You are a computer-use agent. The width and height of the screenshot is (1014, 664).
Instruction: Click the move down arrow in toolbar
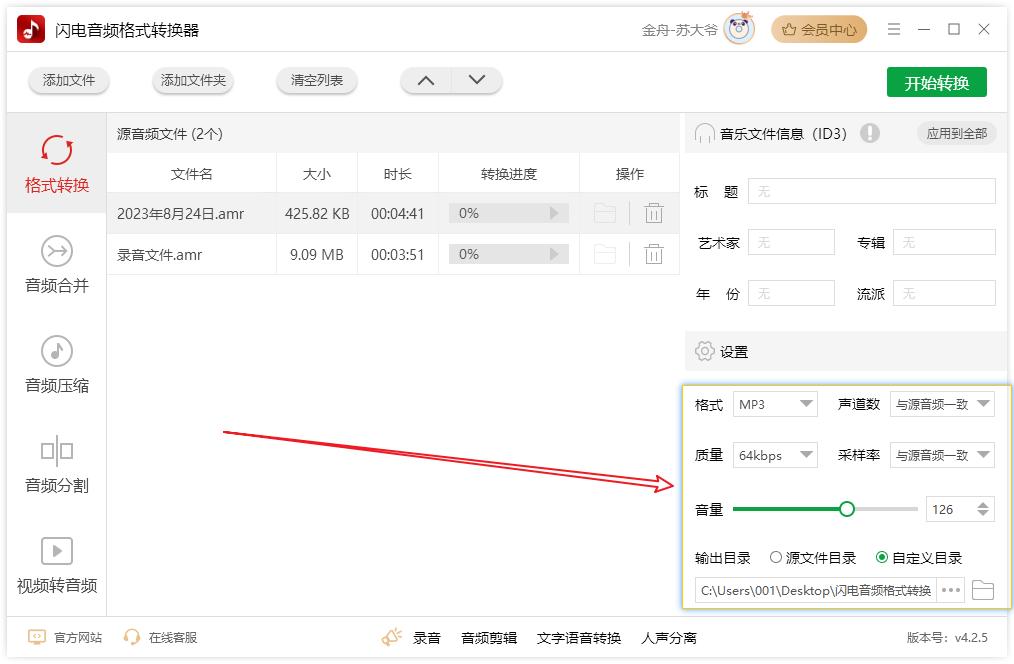(x=477, y=81)
